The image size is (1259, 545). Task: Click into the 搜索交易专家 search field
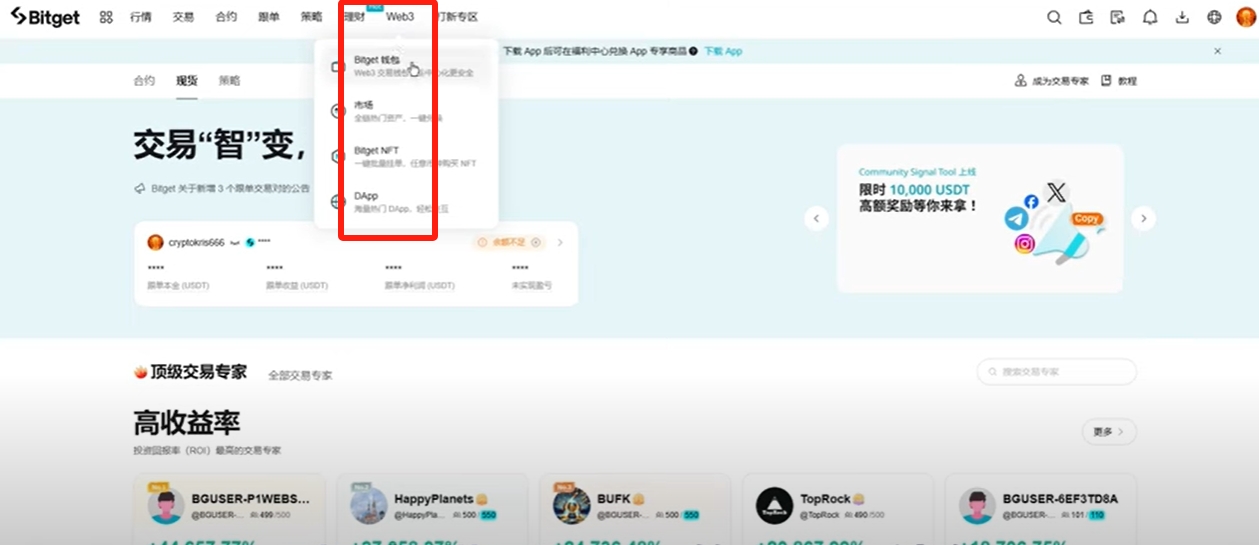1057,372
